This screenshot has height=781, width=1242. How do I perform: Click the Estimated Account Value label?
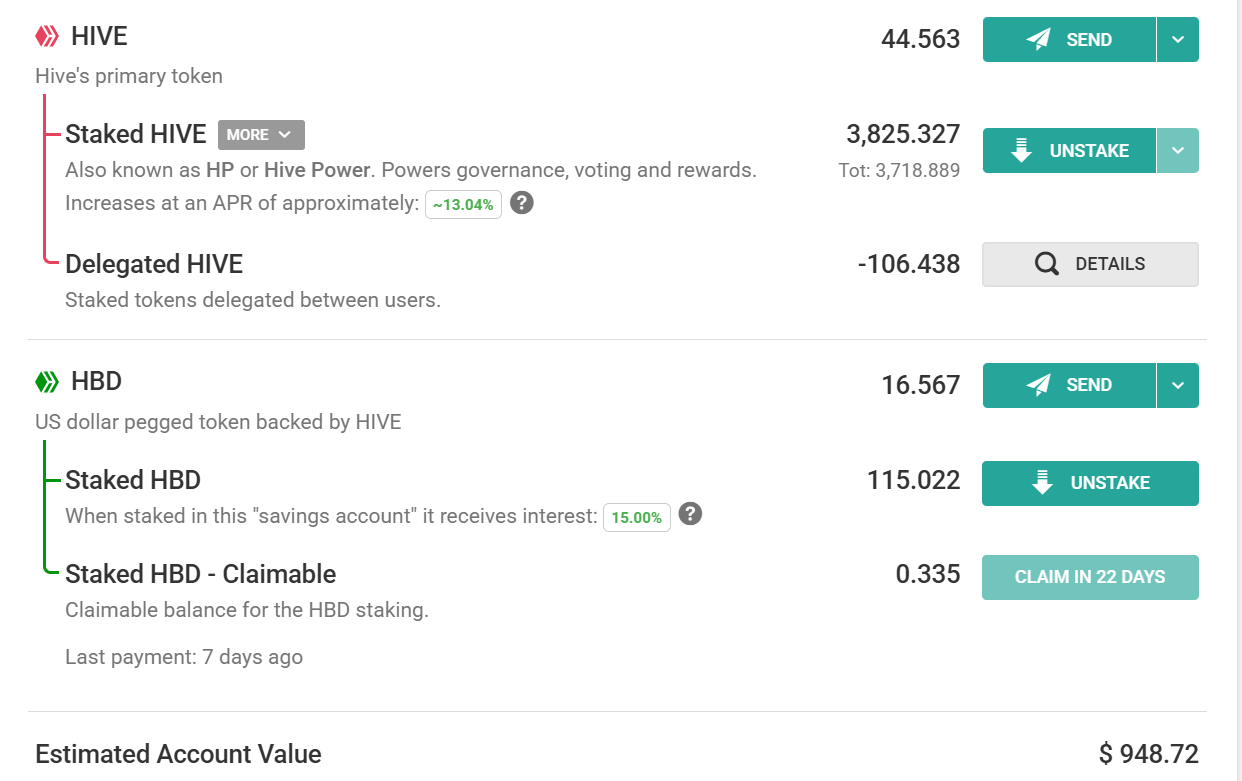tap(178, 754)
